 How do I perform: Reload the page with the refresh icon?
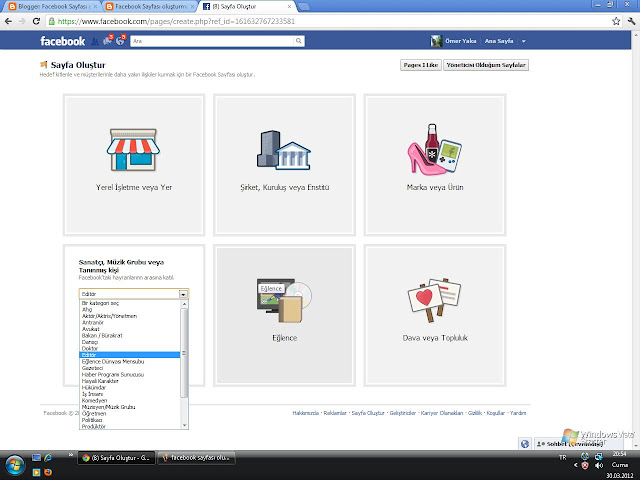click(36, 21)
